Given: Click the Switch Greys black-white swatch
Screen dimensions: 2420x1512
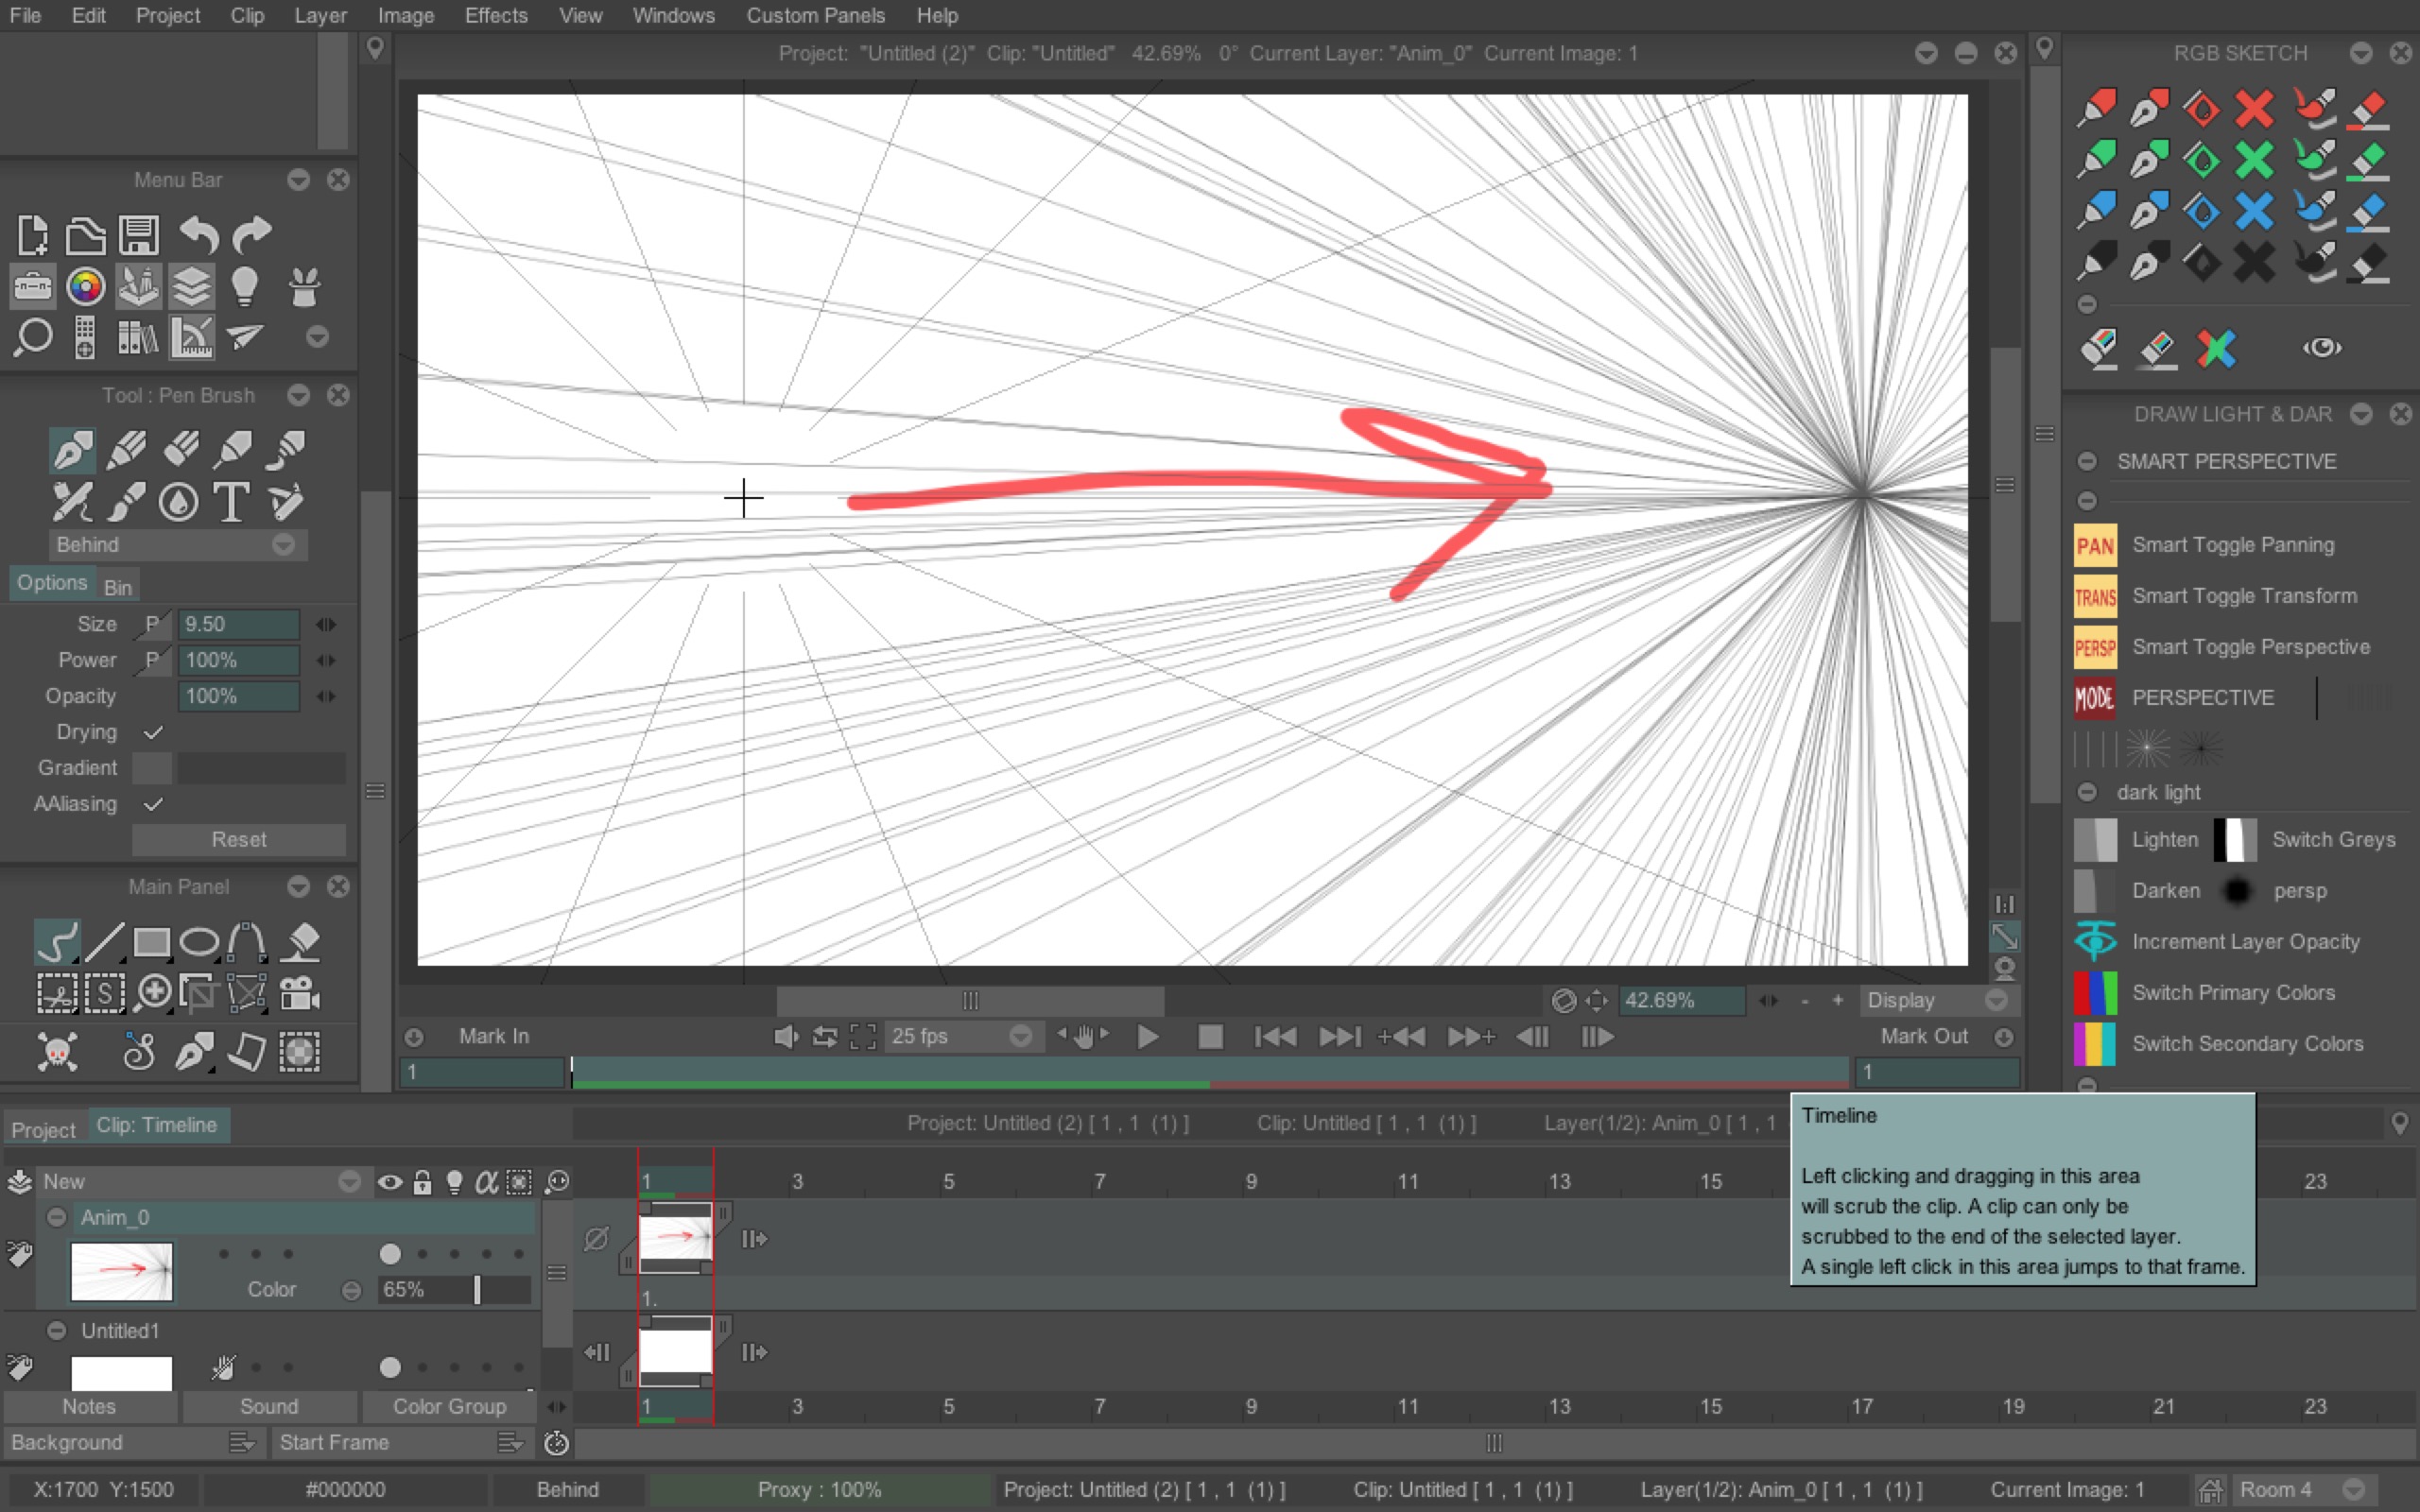Looking at the screenshot, I should (x=2234, y=839).
